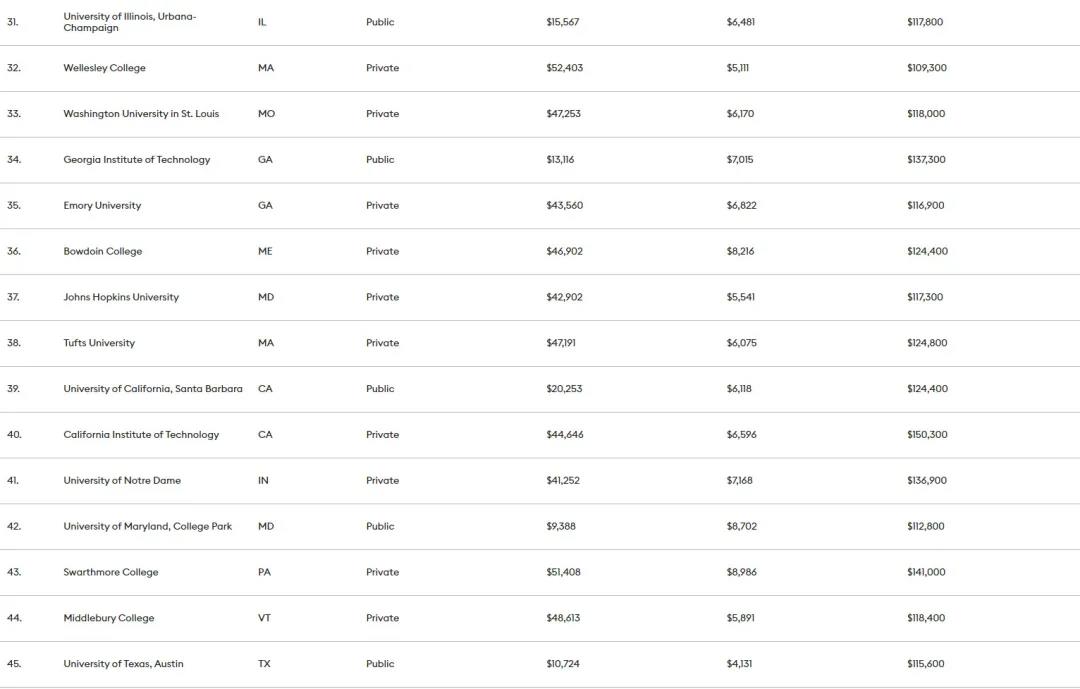Open Washington University in St. Louis entry
The width and height of the screenshot is (1080, 689).
coord(141,114)
